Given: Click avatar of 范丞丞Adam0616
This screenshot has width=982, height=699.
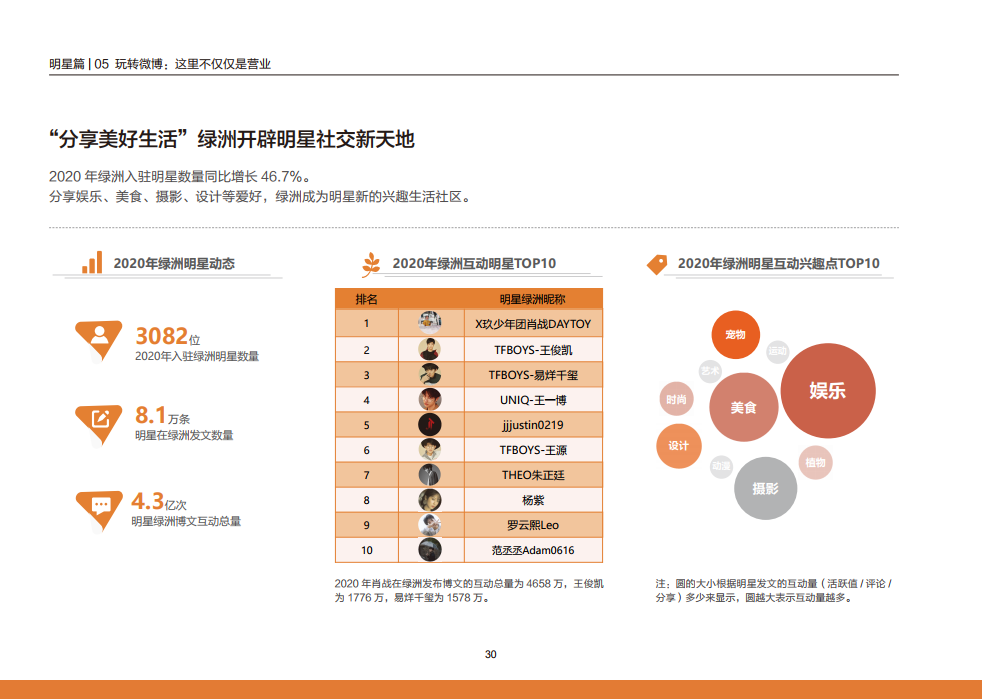Looking at the screenshot, I should click(x=430, y=550).
